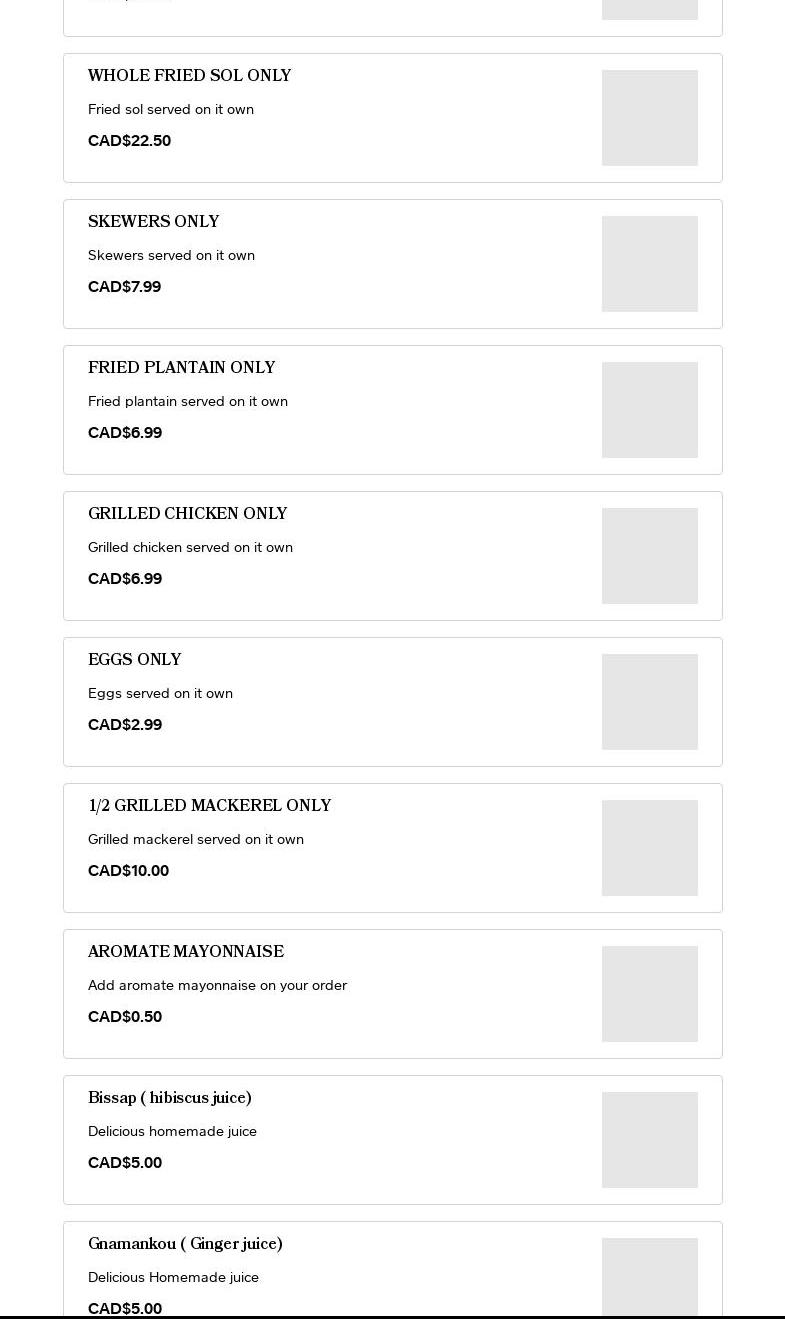
Task: Select the Aromate Mayonnaise add-on
Action: pyautogui.click(x=186, y=952)
